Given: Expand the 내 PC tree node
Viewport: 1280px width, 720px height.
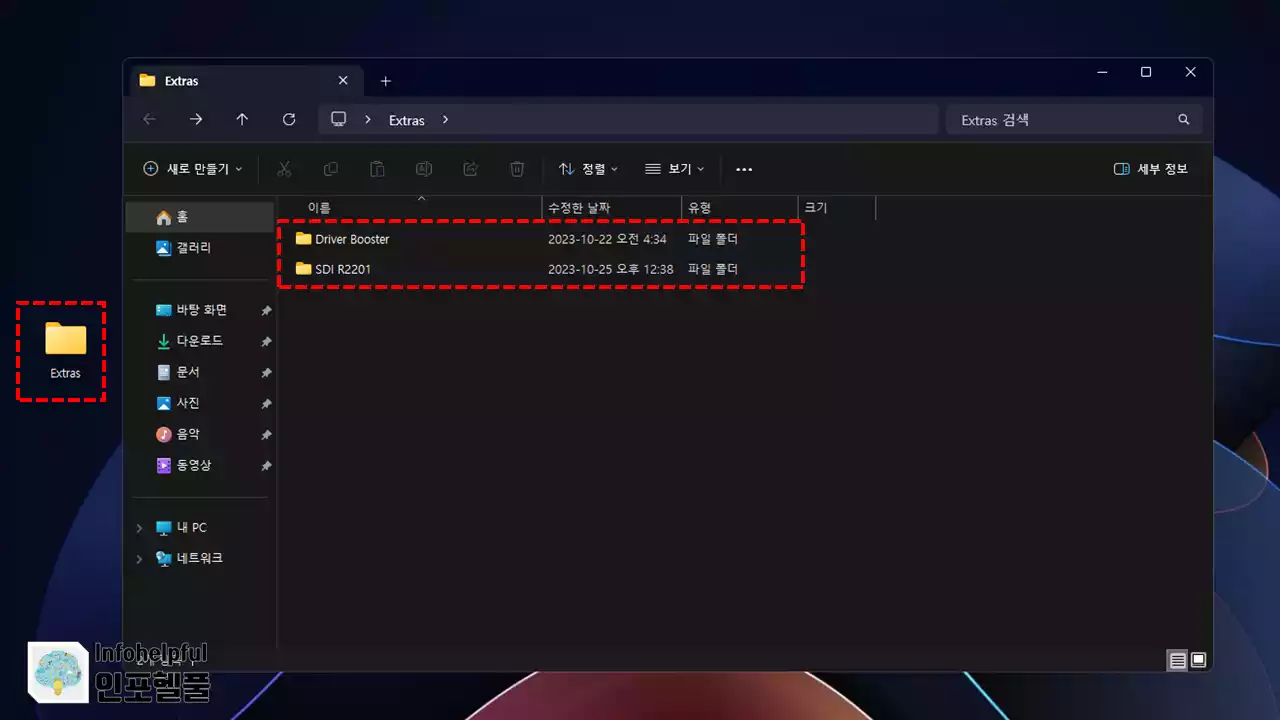Looking at the screenshot, I should [x=139, y=527].
